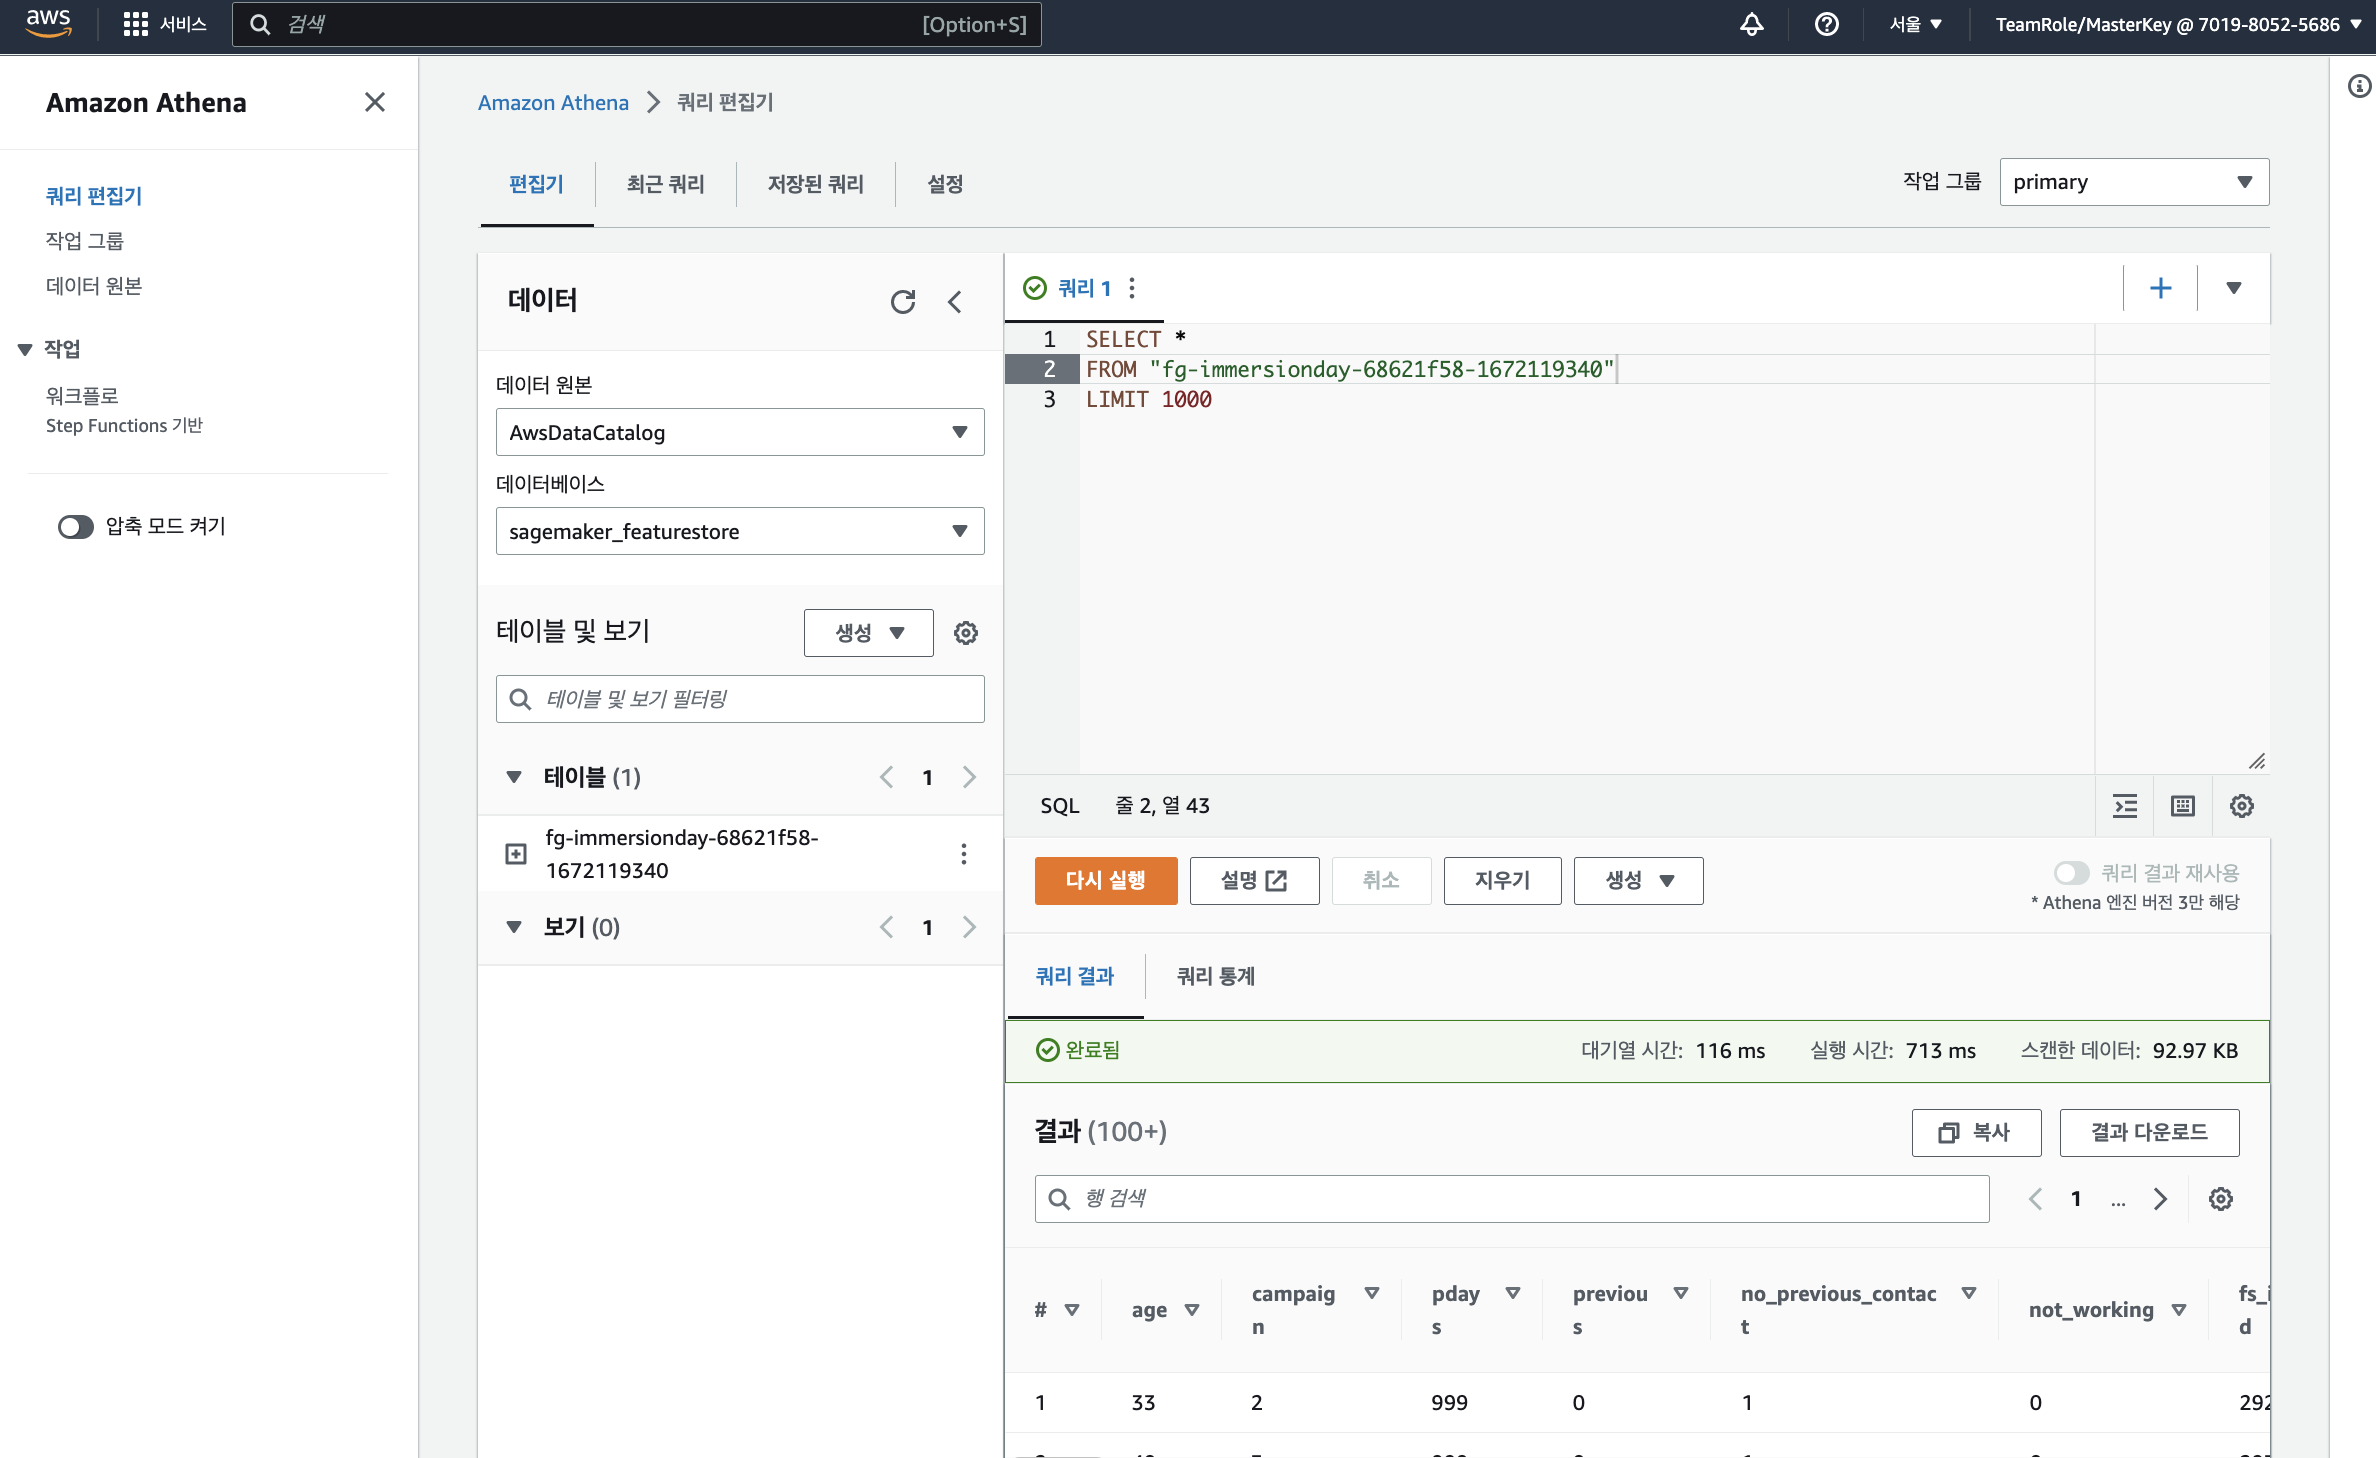The image size is (2376, 1458).
Task: Open the notifications bell
Action: [x=1751, y=24]
